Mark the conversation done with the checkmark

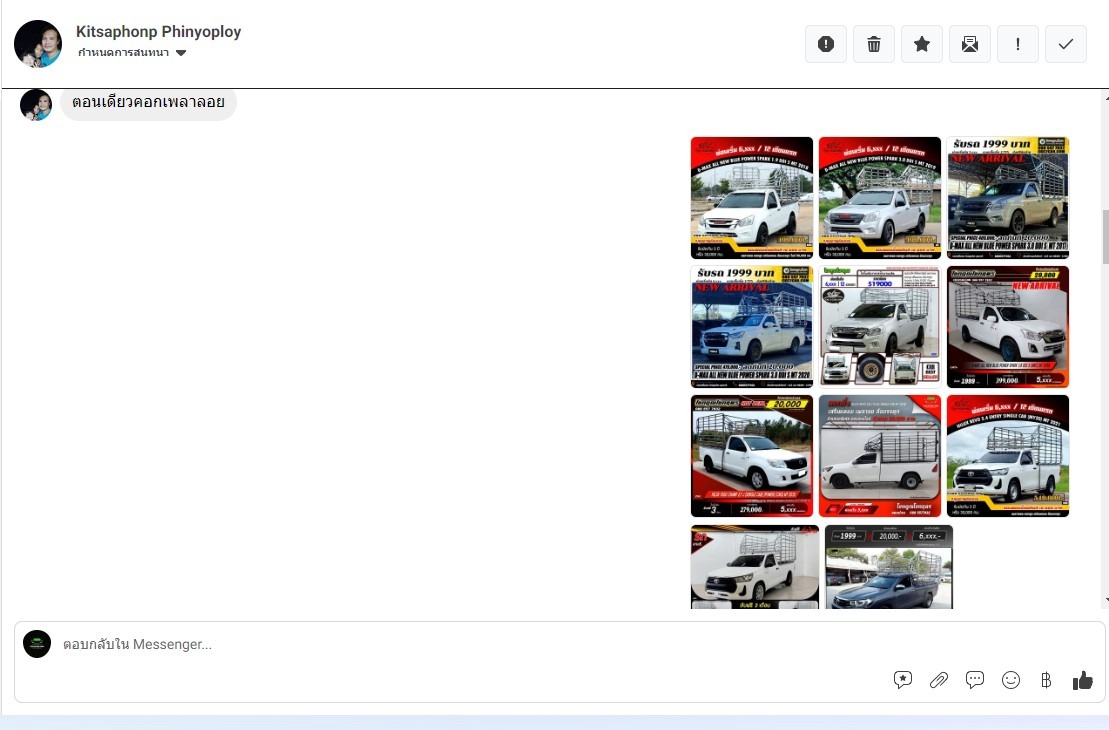pyautogui.click(x=1066, y=44)
